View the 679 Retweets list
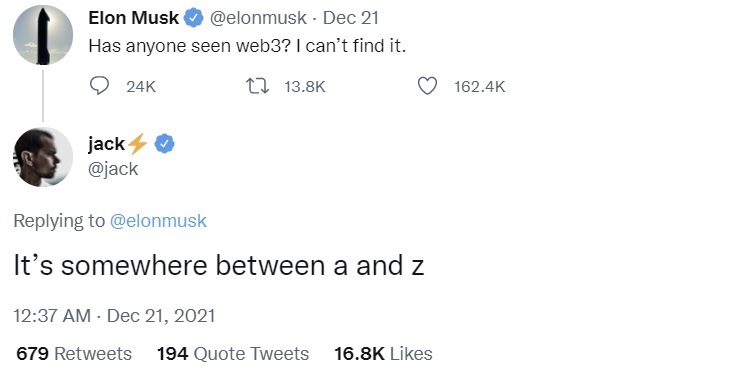Screen dimensions: 731x380 tap(74, 353)
